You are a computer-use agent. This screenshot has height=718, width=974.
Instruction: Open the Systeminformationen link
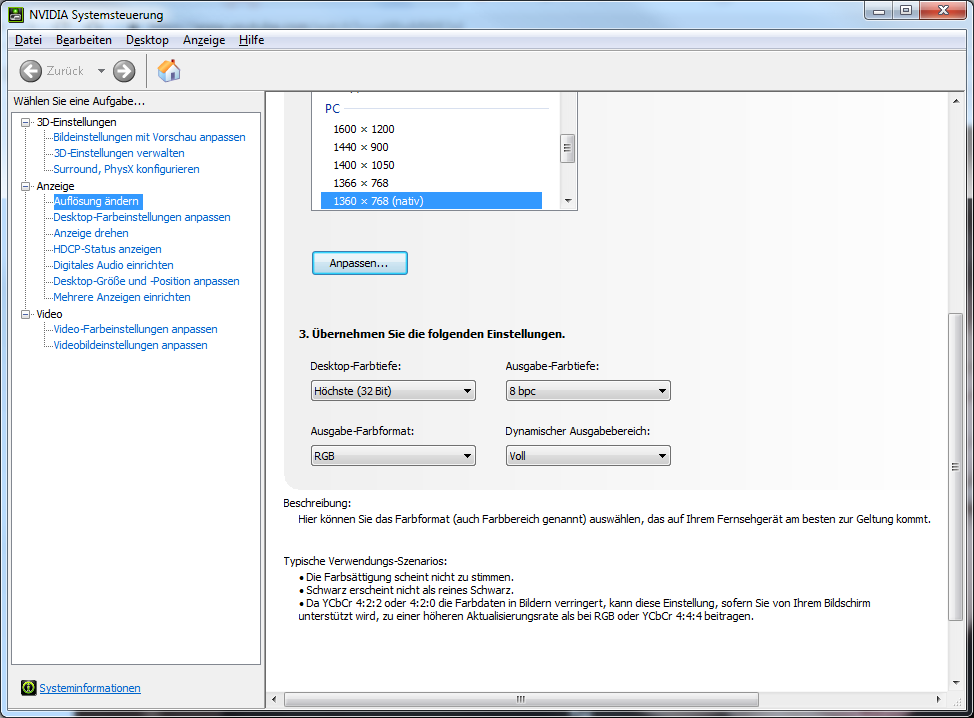point(90,688)
